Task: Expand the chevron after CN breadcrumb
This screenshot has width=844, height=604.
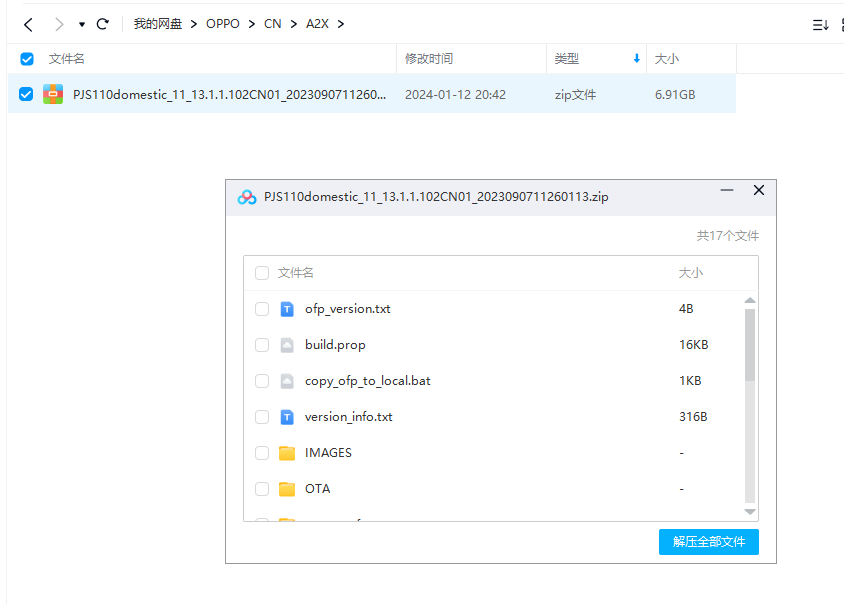Action: tap(293, 24)
